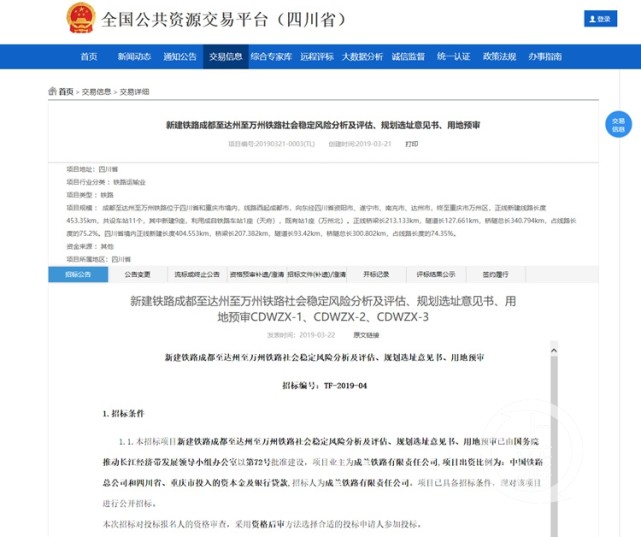
Task: Switch to the 公告变更 tab
Action: click(138, 274)
